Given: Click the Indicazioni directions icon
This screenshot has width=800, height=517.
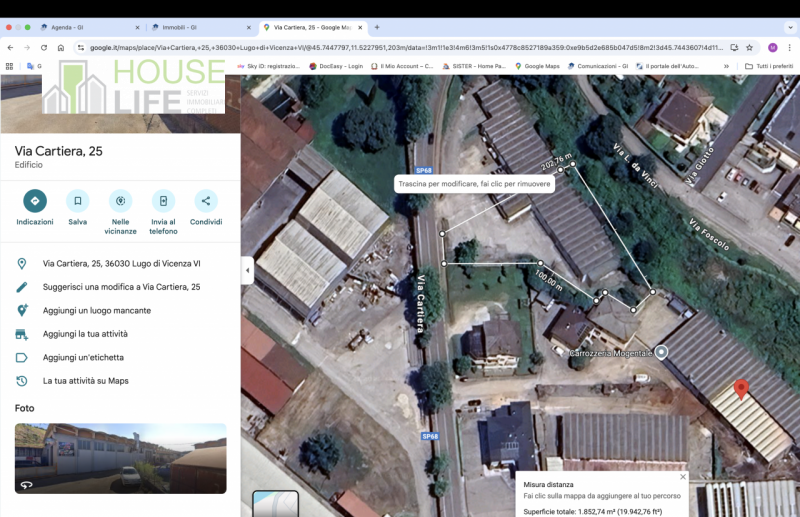Looking at the screenshot, I should [x=35, y=200].
